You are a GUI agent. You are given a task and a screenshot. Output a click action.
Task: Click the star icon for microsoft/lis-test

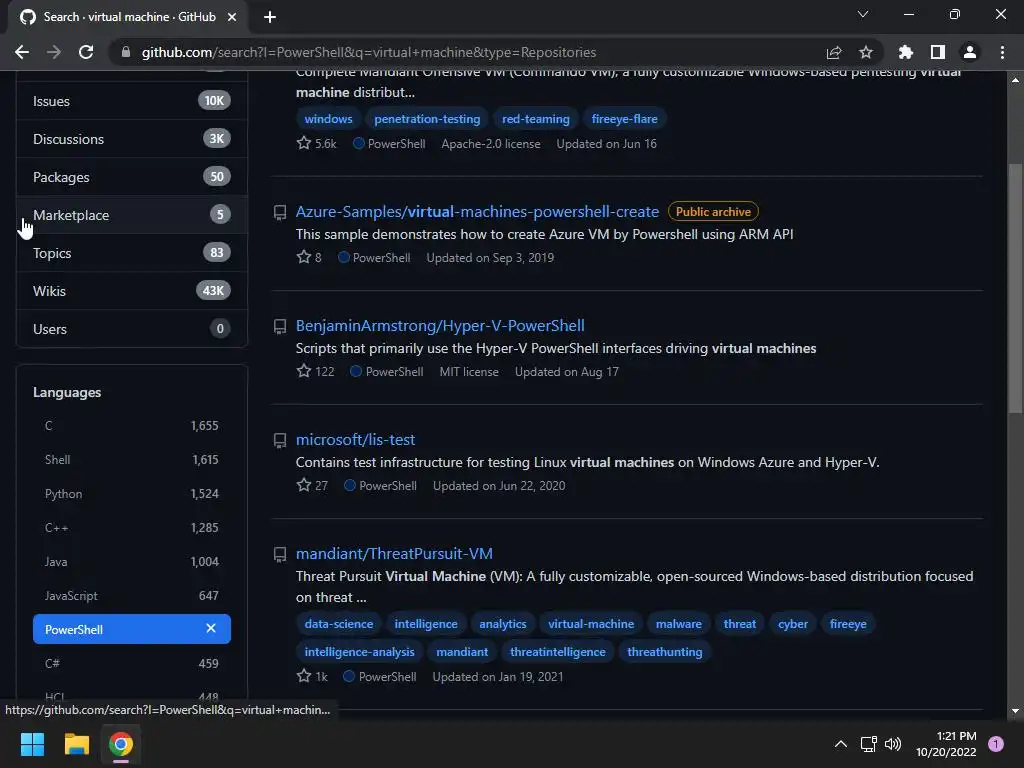(304, 485)
